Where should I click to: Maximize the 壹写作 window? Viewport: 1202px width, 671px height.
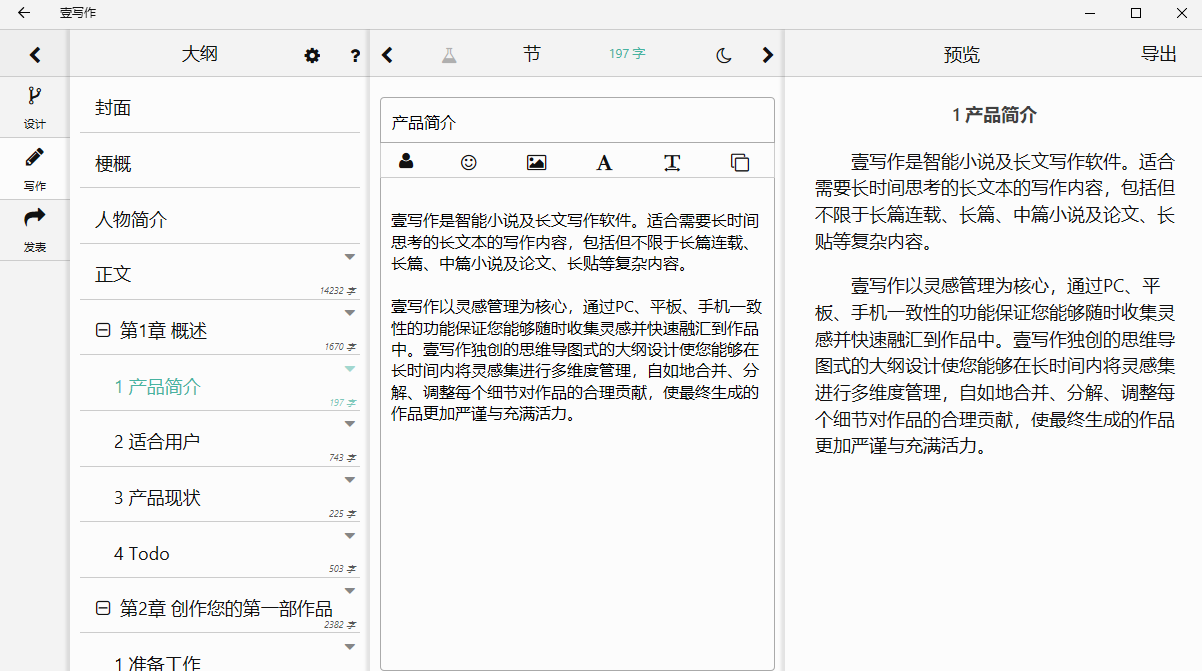point(1136,13)
